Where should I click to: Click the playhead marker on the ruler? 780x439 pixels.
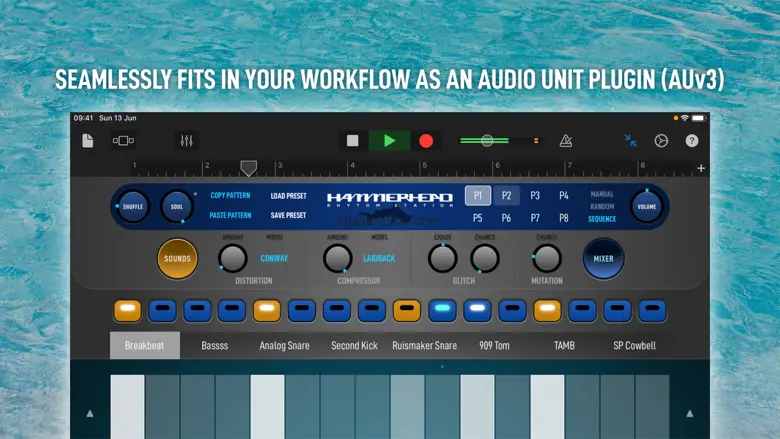[249, 168]
